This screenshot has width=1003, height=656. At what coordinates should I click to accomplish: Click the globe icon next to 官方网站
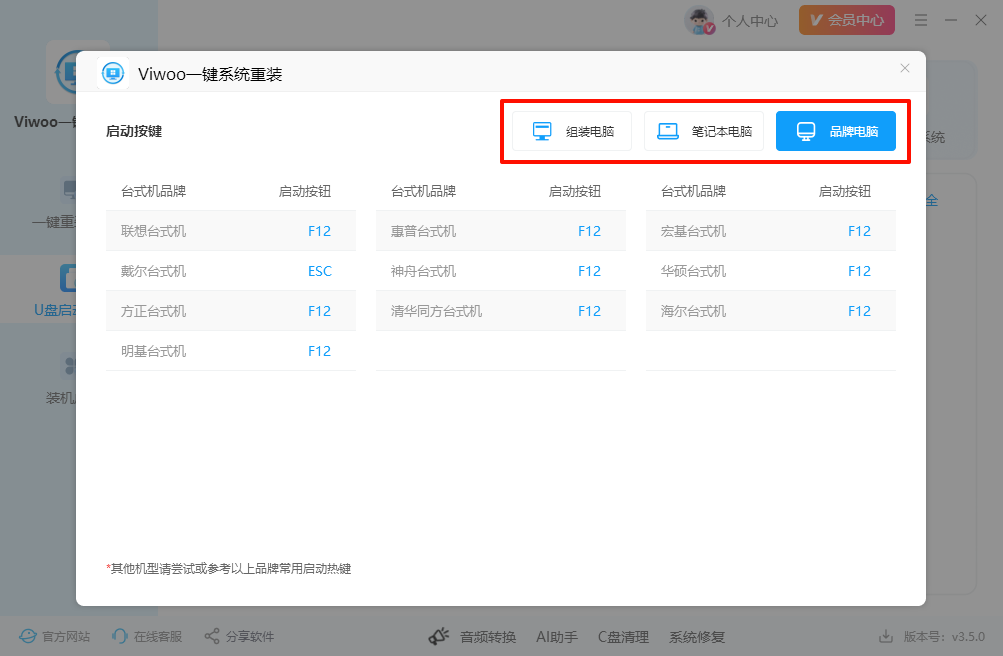point(28,636)
